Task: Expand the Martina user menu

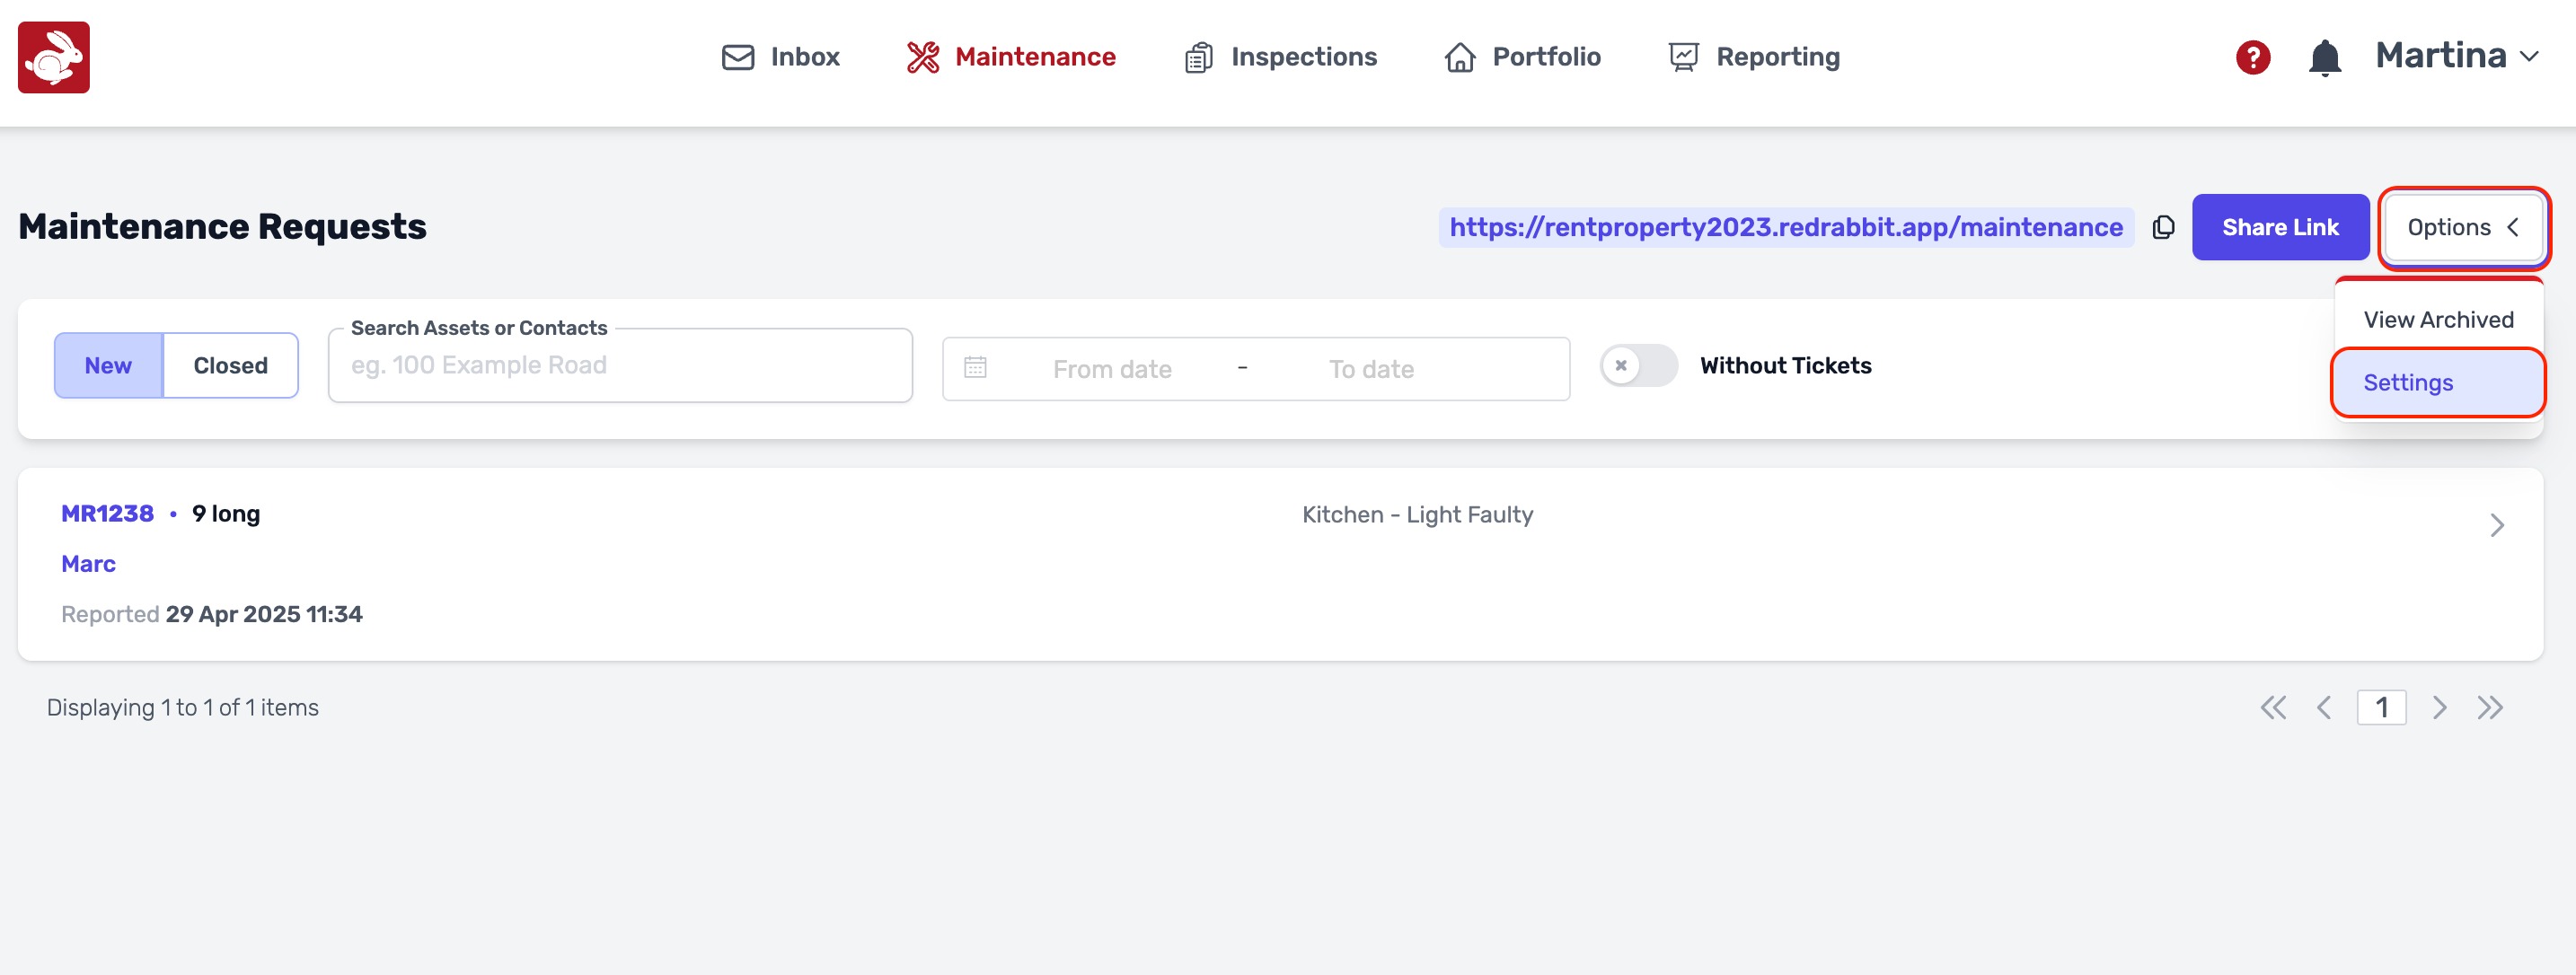Action: (x=2456, y=56)
